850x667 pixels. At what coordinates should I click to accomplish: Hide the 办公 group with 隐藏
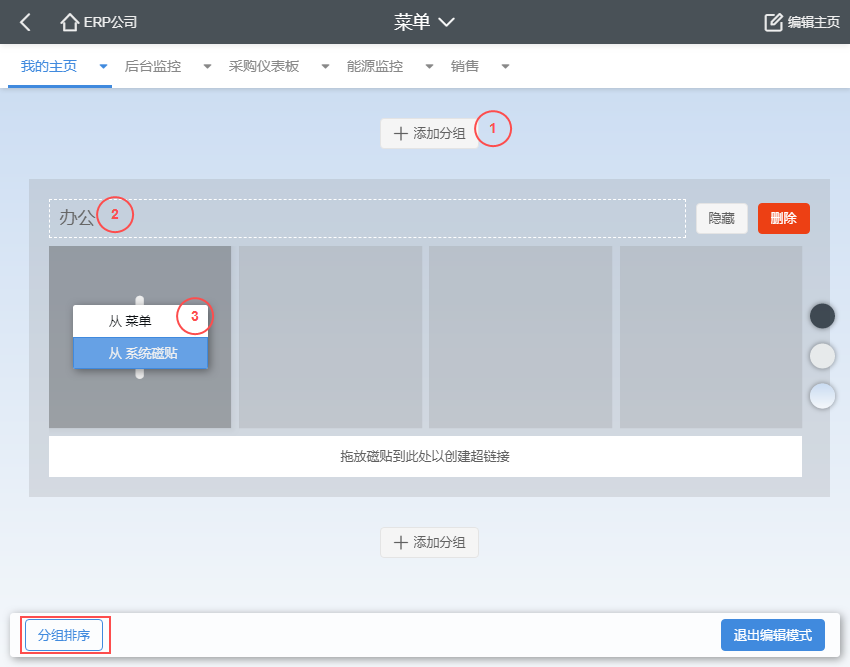click(x=721, y=218)
